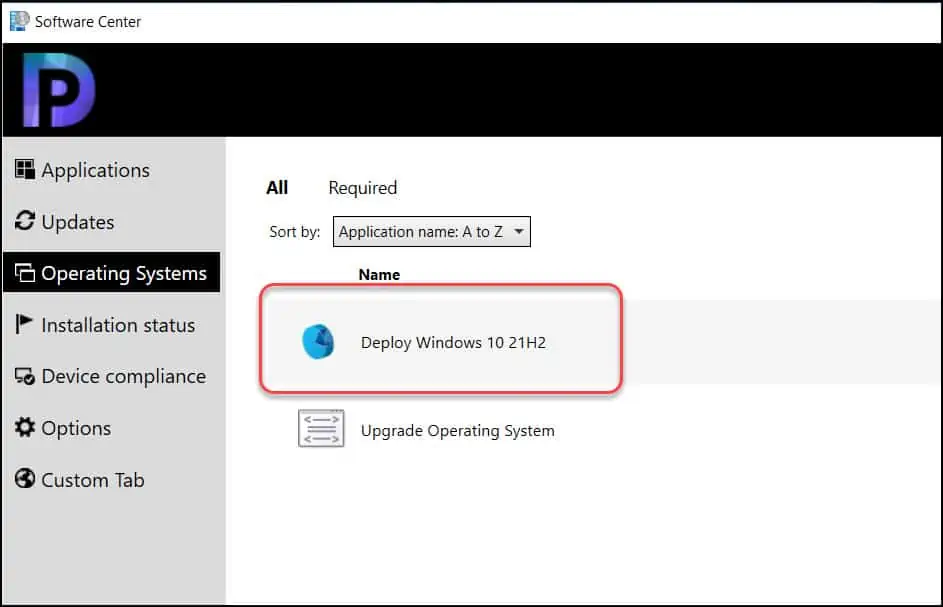
Task: Click the Name column header
Action: [x=379, y=274]
